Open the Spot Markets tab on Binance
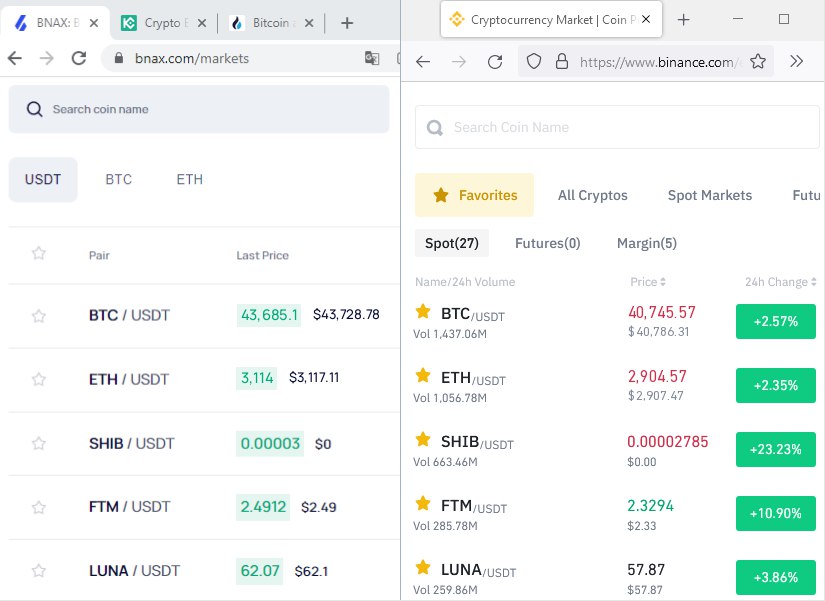 point(710,195)
